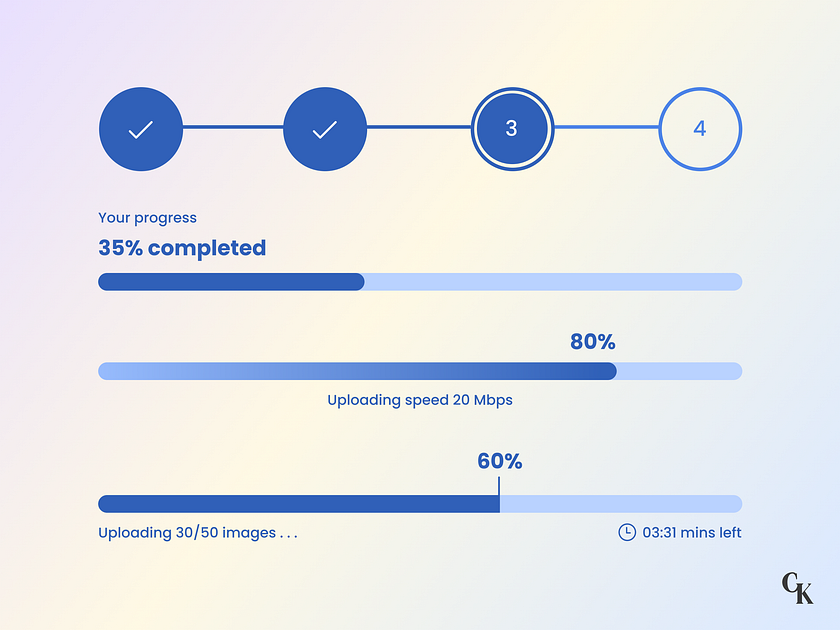Expand details under 35% completed bar
This screenshot has width=840, height=630.
point(420,282)
